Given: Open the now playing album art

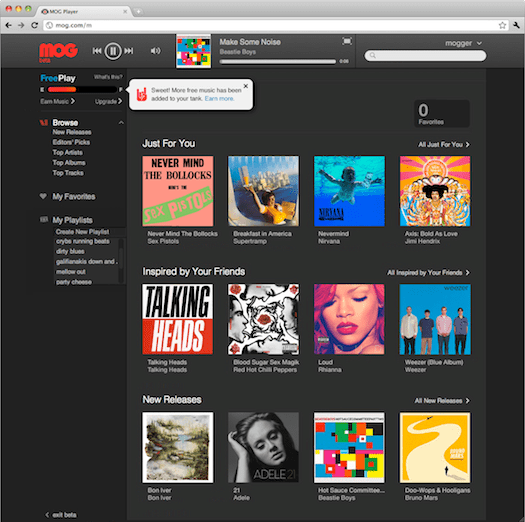Looking at the screenshot, I should [x=194, y=51].
